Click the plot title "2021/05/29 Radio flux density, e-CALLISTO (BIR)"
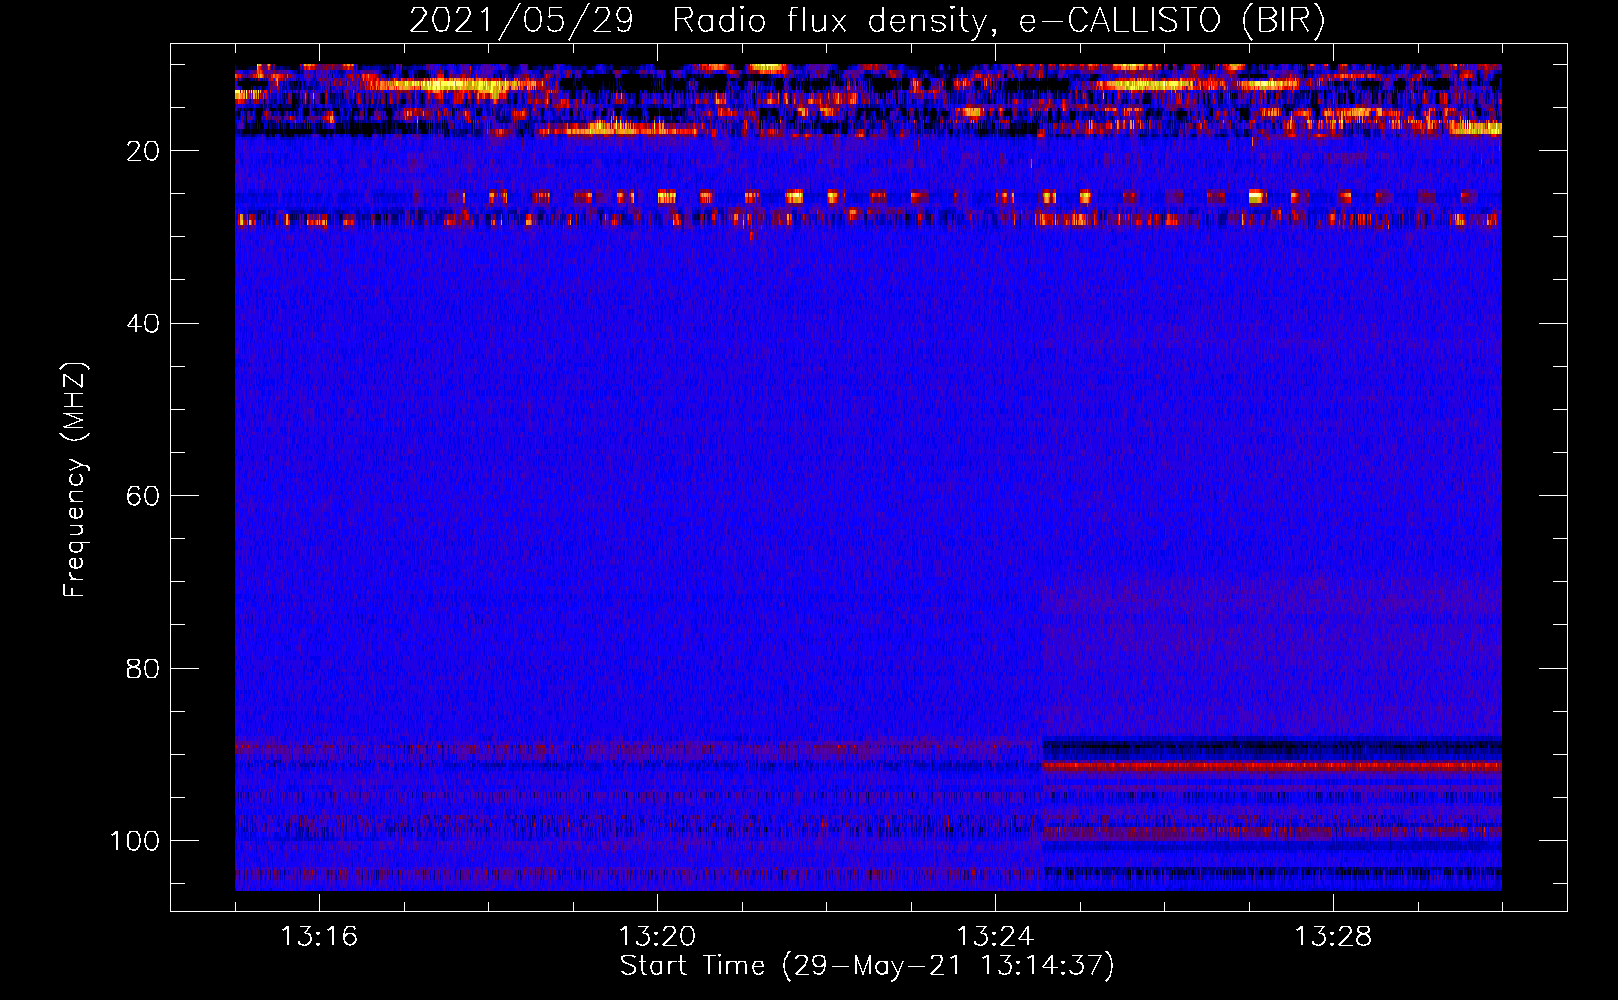 [x=867, y=20]
